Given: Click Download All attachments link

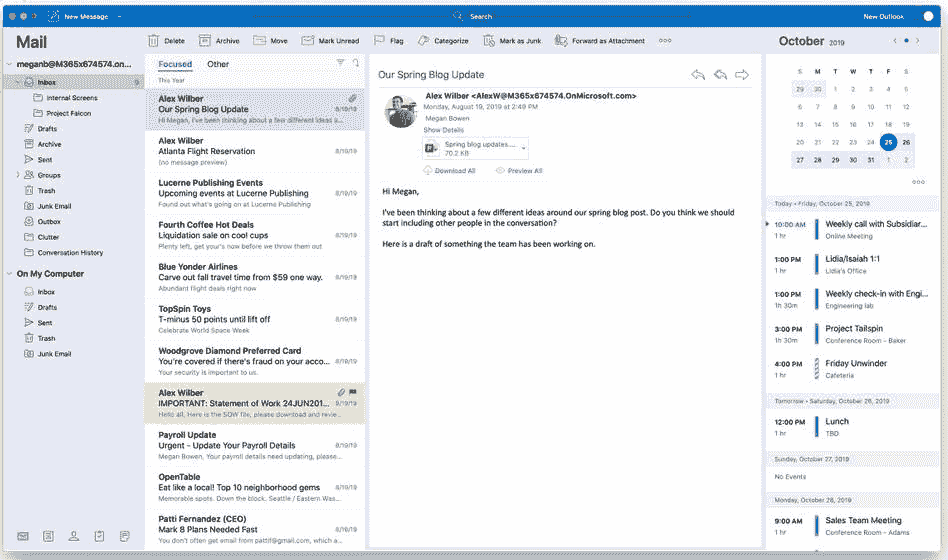Looking at the screenshot, I should (x=450, y=171).
